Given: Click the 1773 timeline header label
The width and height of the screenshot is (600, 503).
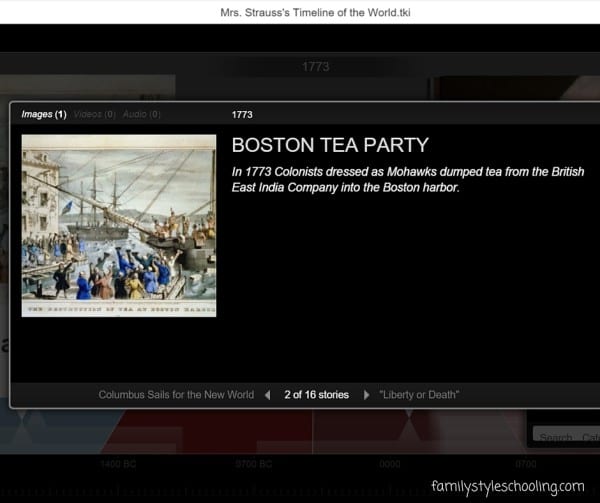Looking at the screenshot, I should [315, 67].
